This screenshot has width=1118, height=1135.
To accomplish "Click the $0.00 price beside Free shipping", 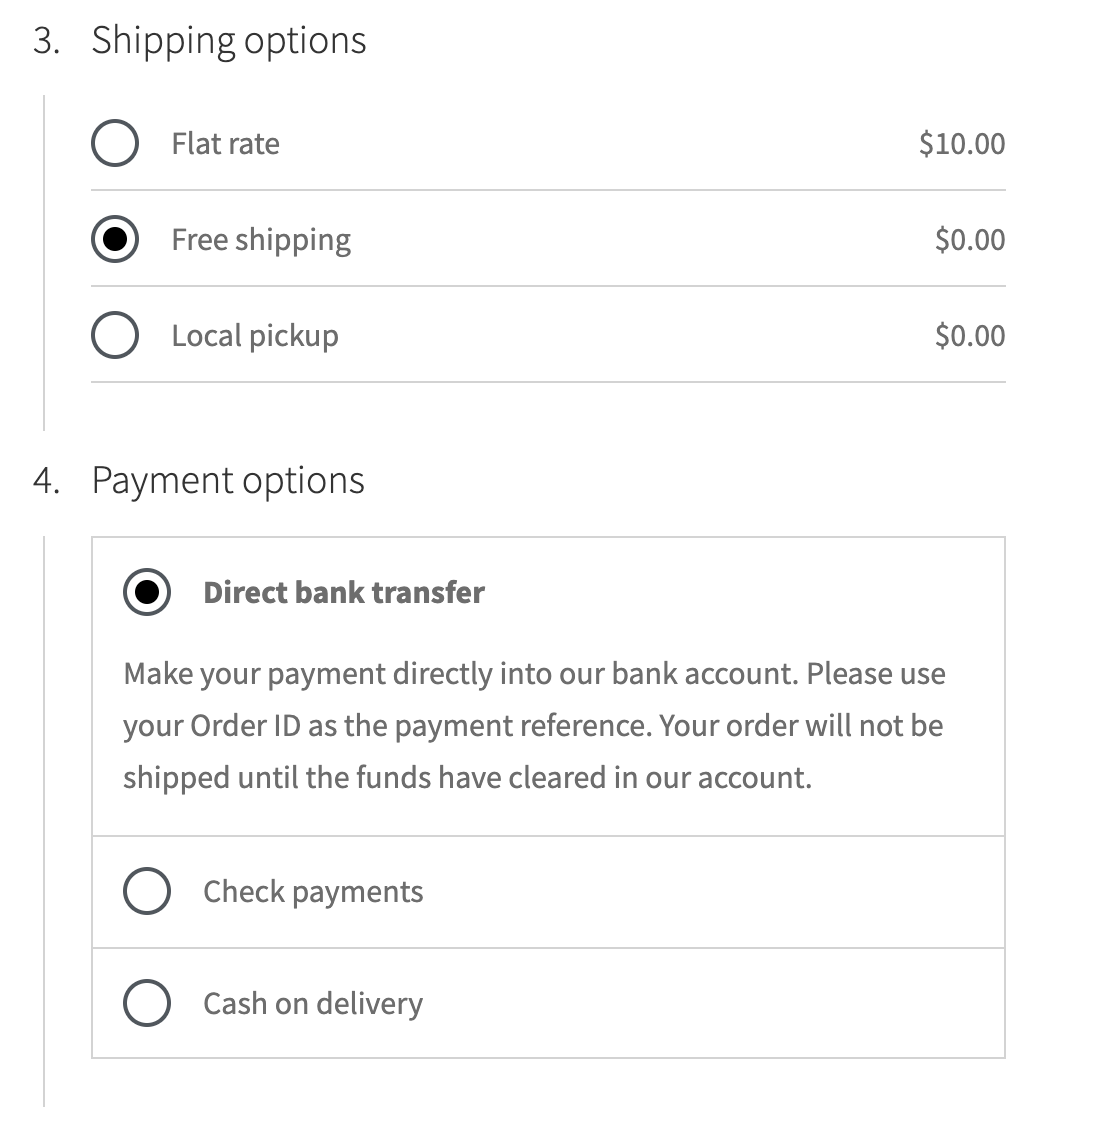I will pyautogui.click(x=970, y=239).
